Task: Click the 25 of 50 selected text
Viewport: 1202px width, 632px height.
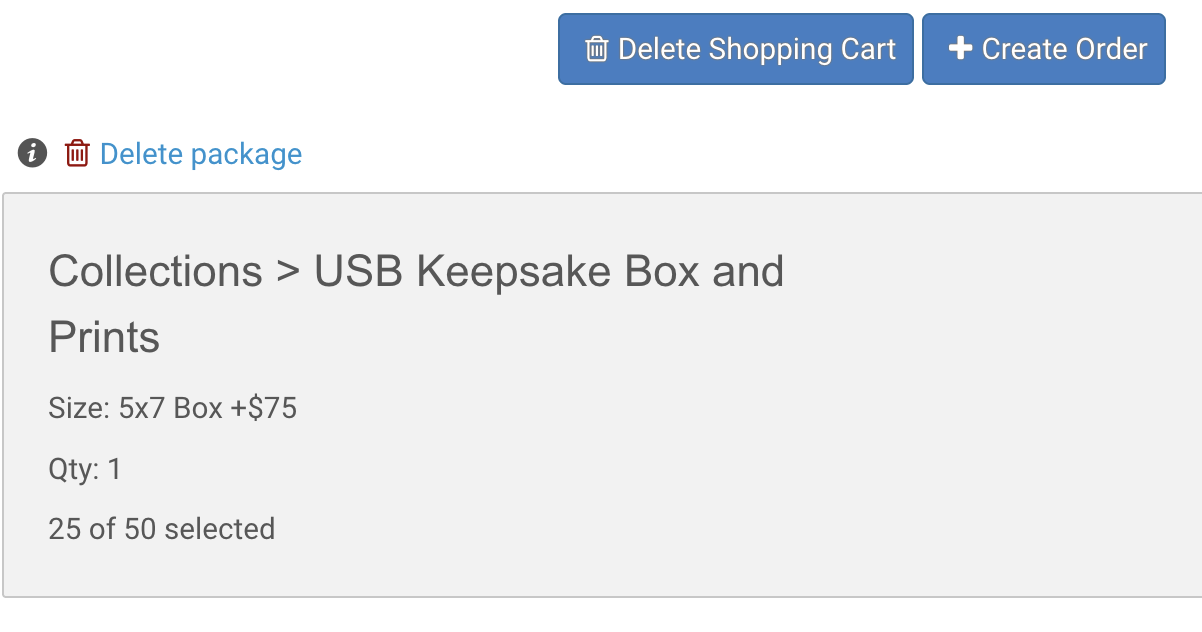Action: (162, 528)
